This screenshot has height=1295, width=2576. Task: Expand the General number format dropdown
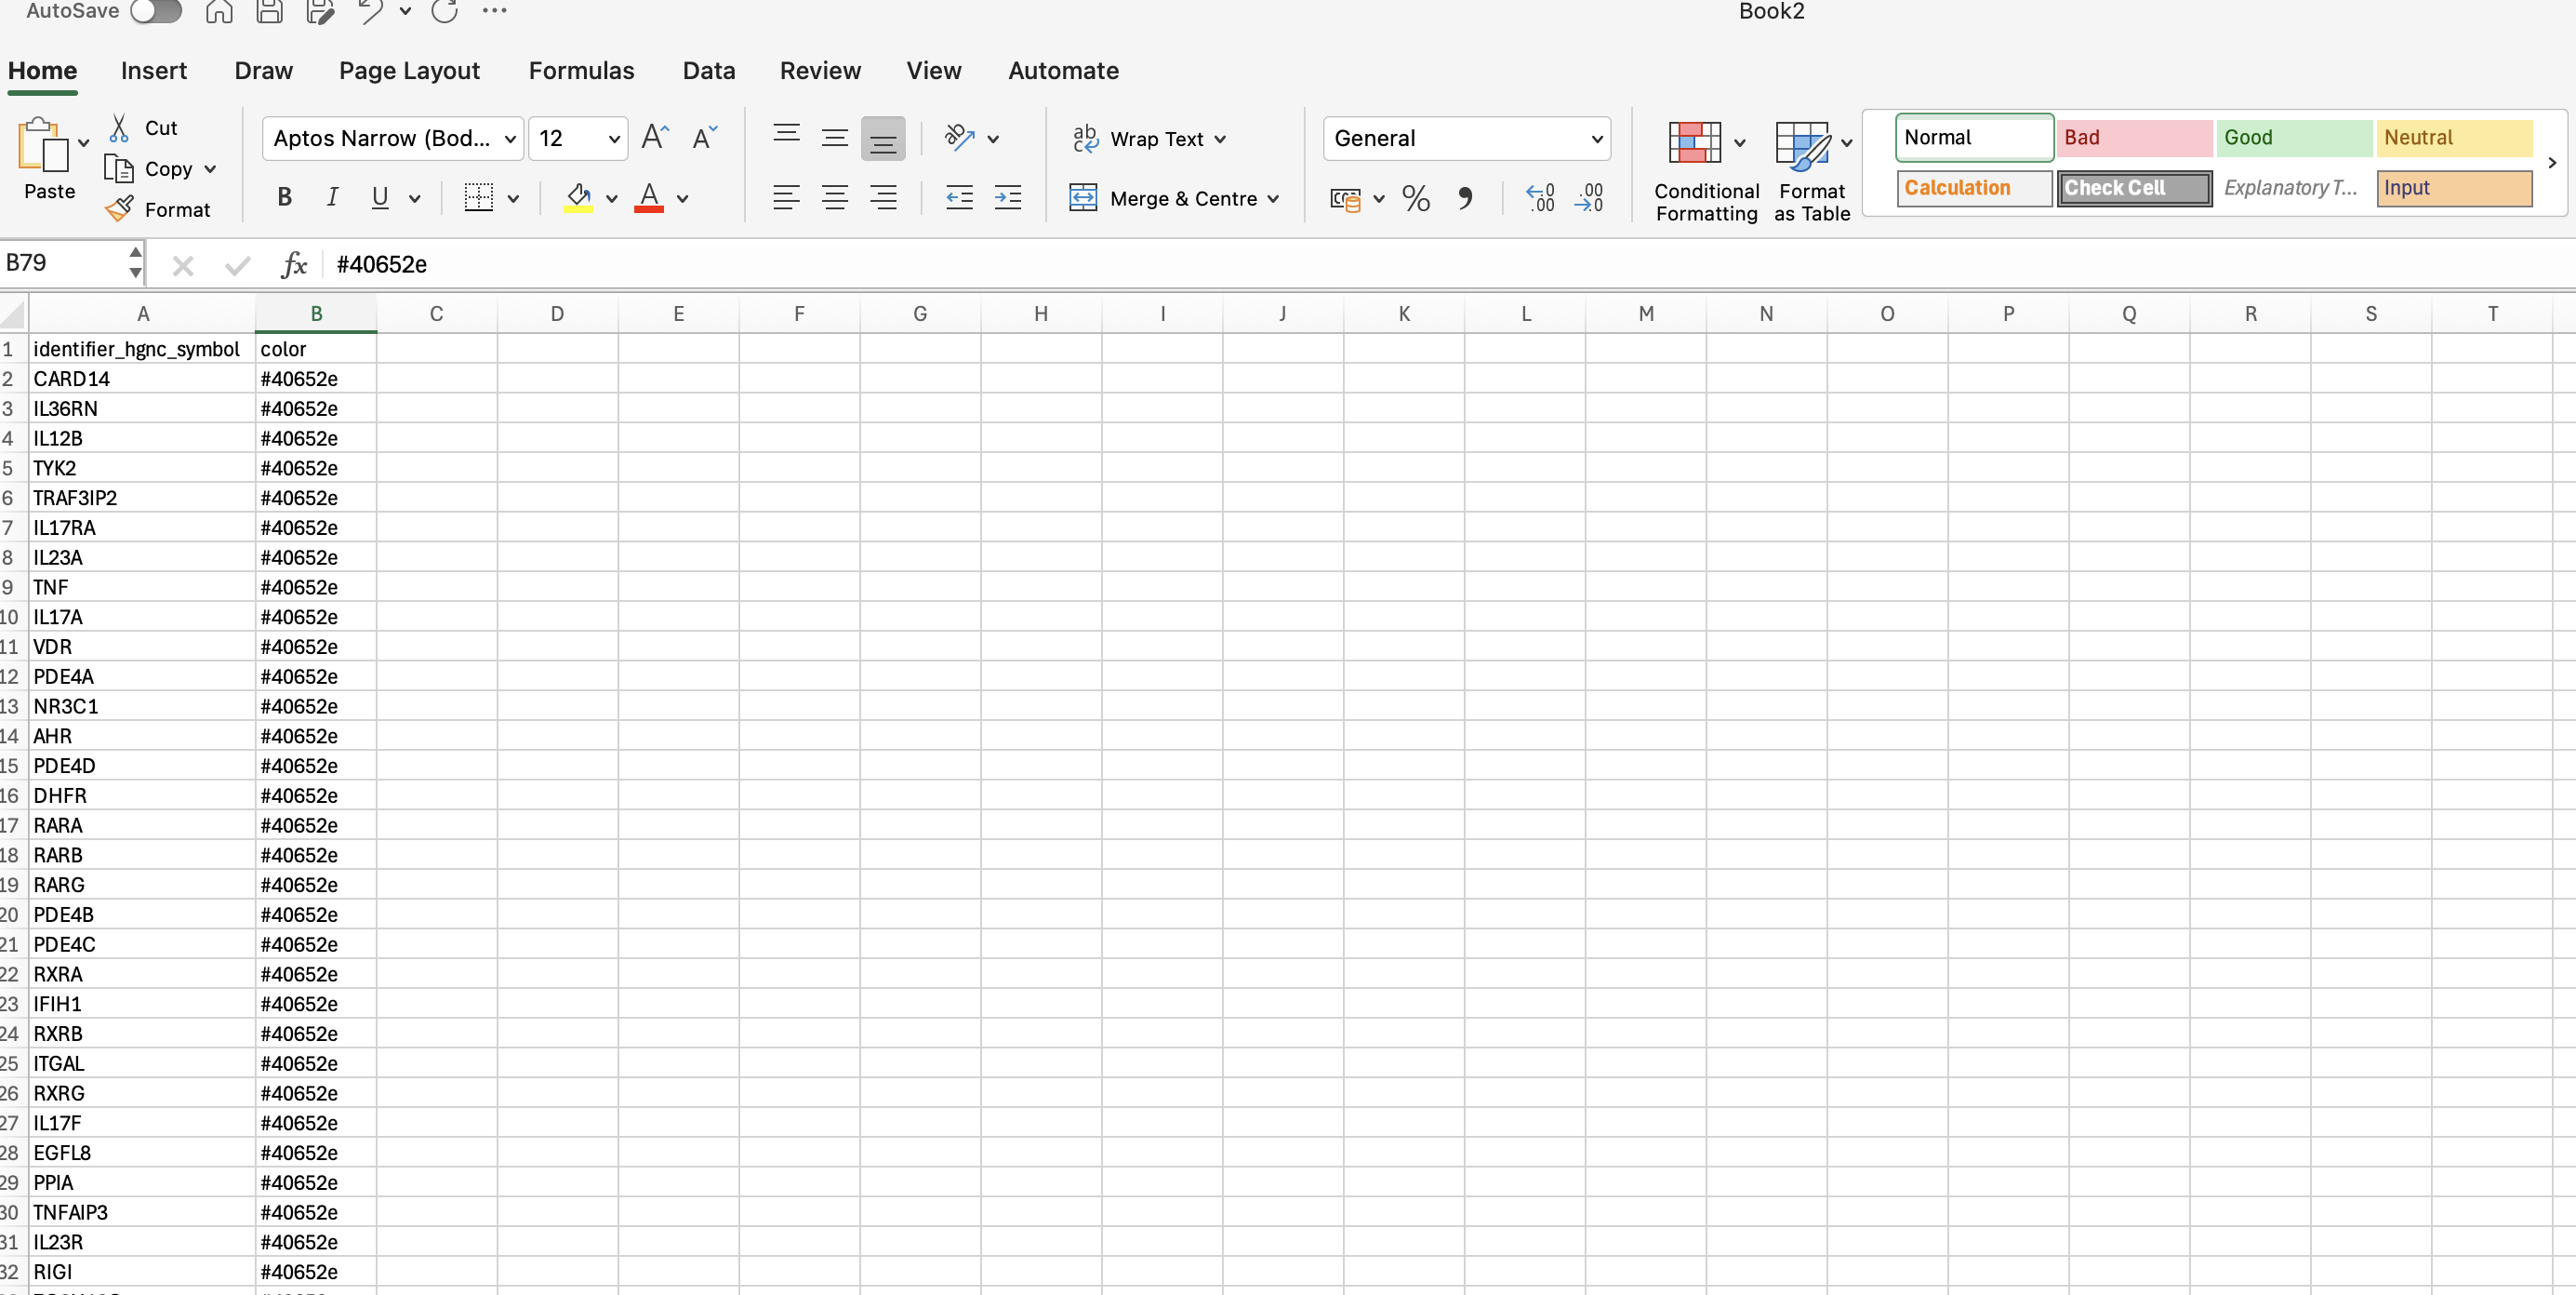click(1596, 139)
